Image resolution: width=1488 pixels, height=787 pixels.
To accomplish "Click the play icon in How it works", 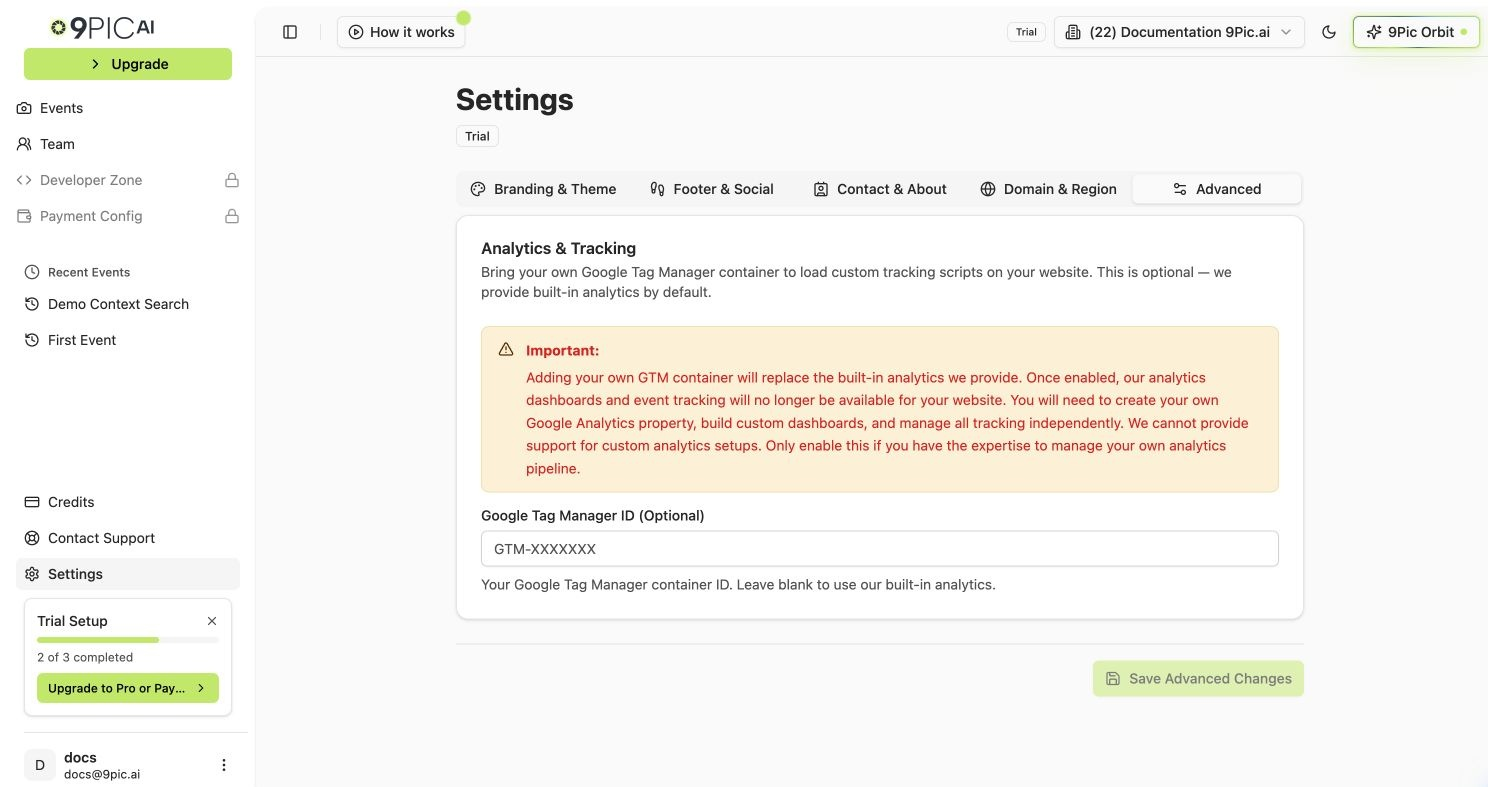I will tap(355, 32).
